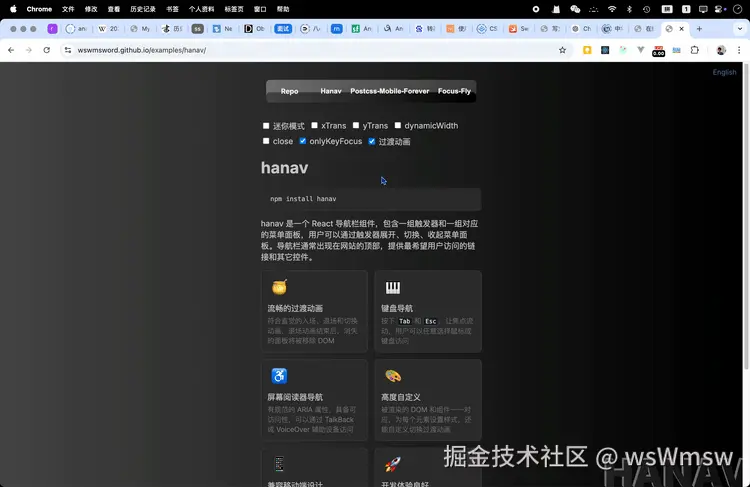Click the 高度自定义 card title
750x487 pixels.
coord(401,397)
